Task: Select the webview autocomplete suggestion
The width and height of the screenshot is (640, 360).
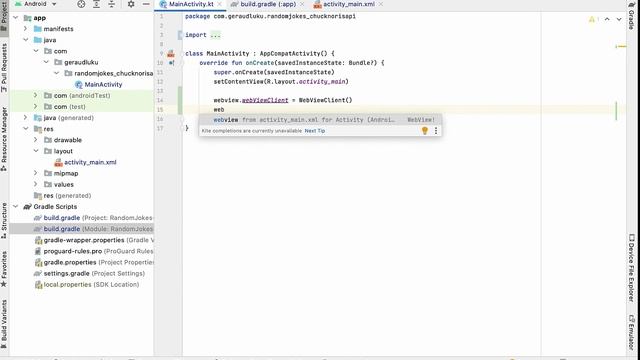Action: (320, 120)
